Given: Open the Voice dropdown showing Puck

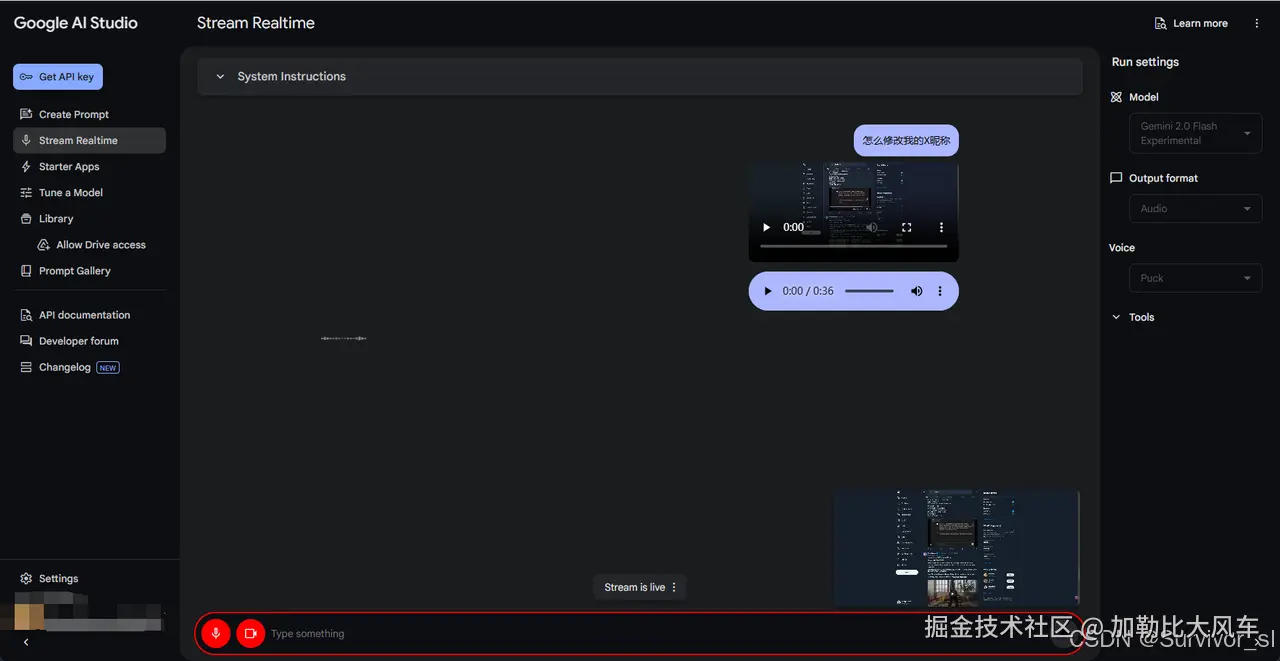Looking at the screenshot, I should (1196, 278).
